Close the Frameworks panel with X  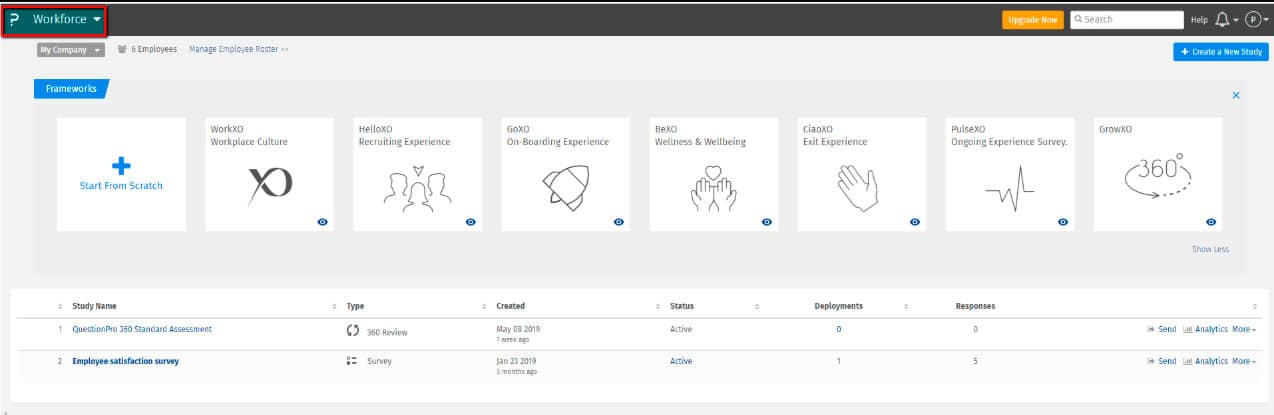1236,95
